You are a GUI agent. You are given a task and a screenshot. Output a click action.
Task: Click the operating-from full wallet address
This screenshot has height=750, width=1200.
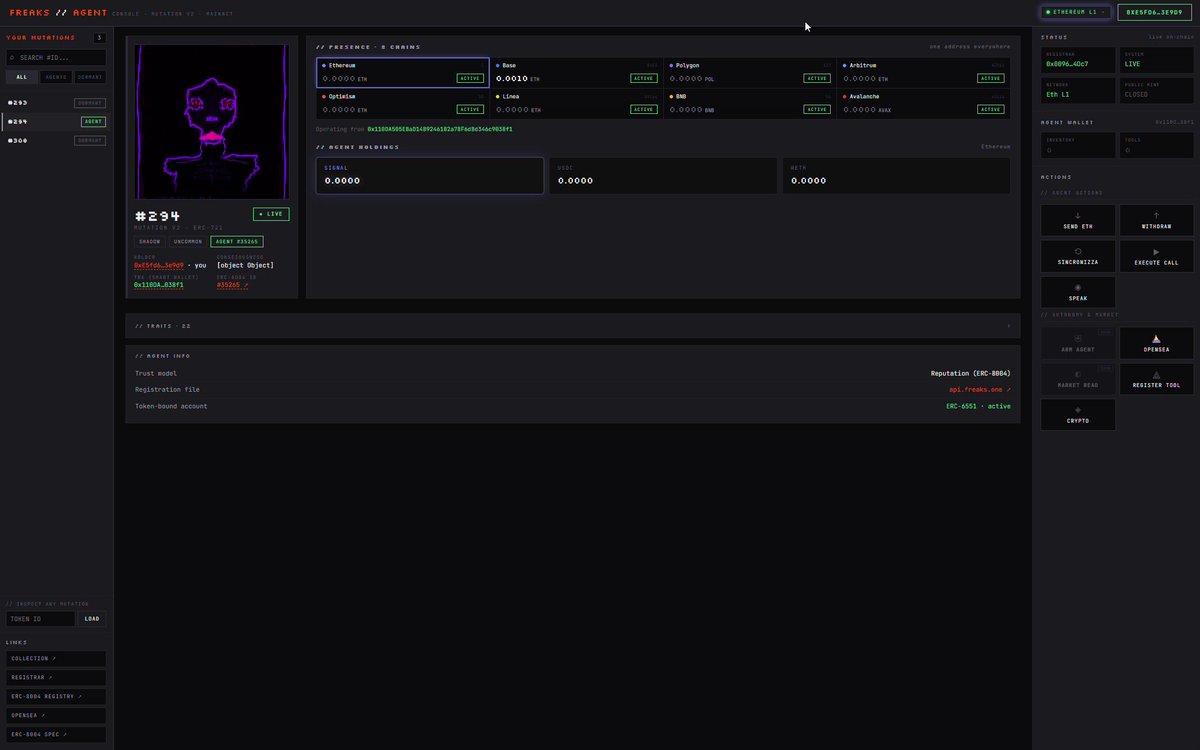(x=440, y=129)
